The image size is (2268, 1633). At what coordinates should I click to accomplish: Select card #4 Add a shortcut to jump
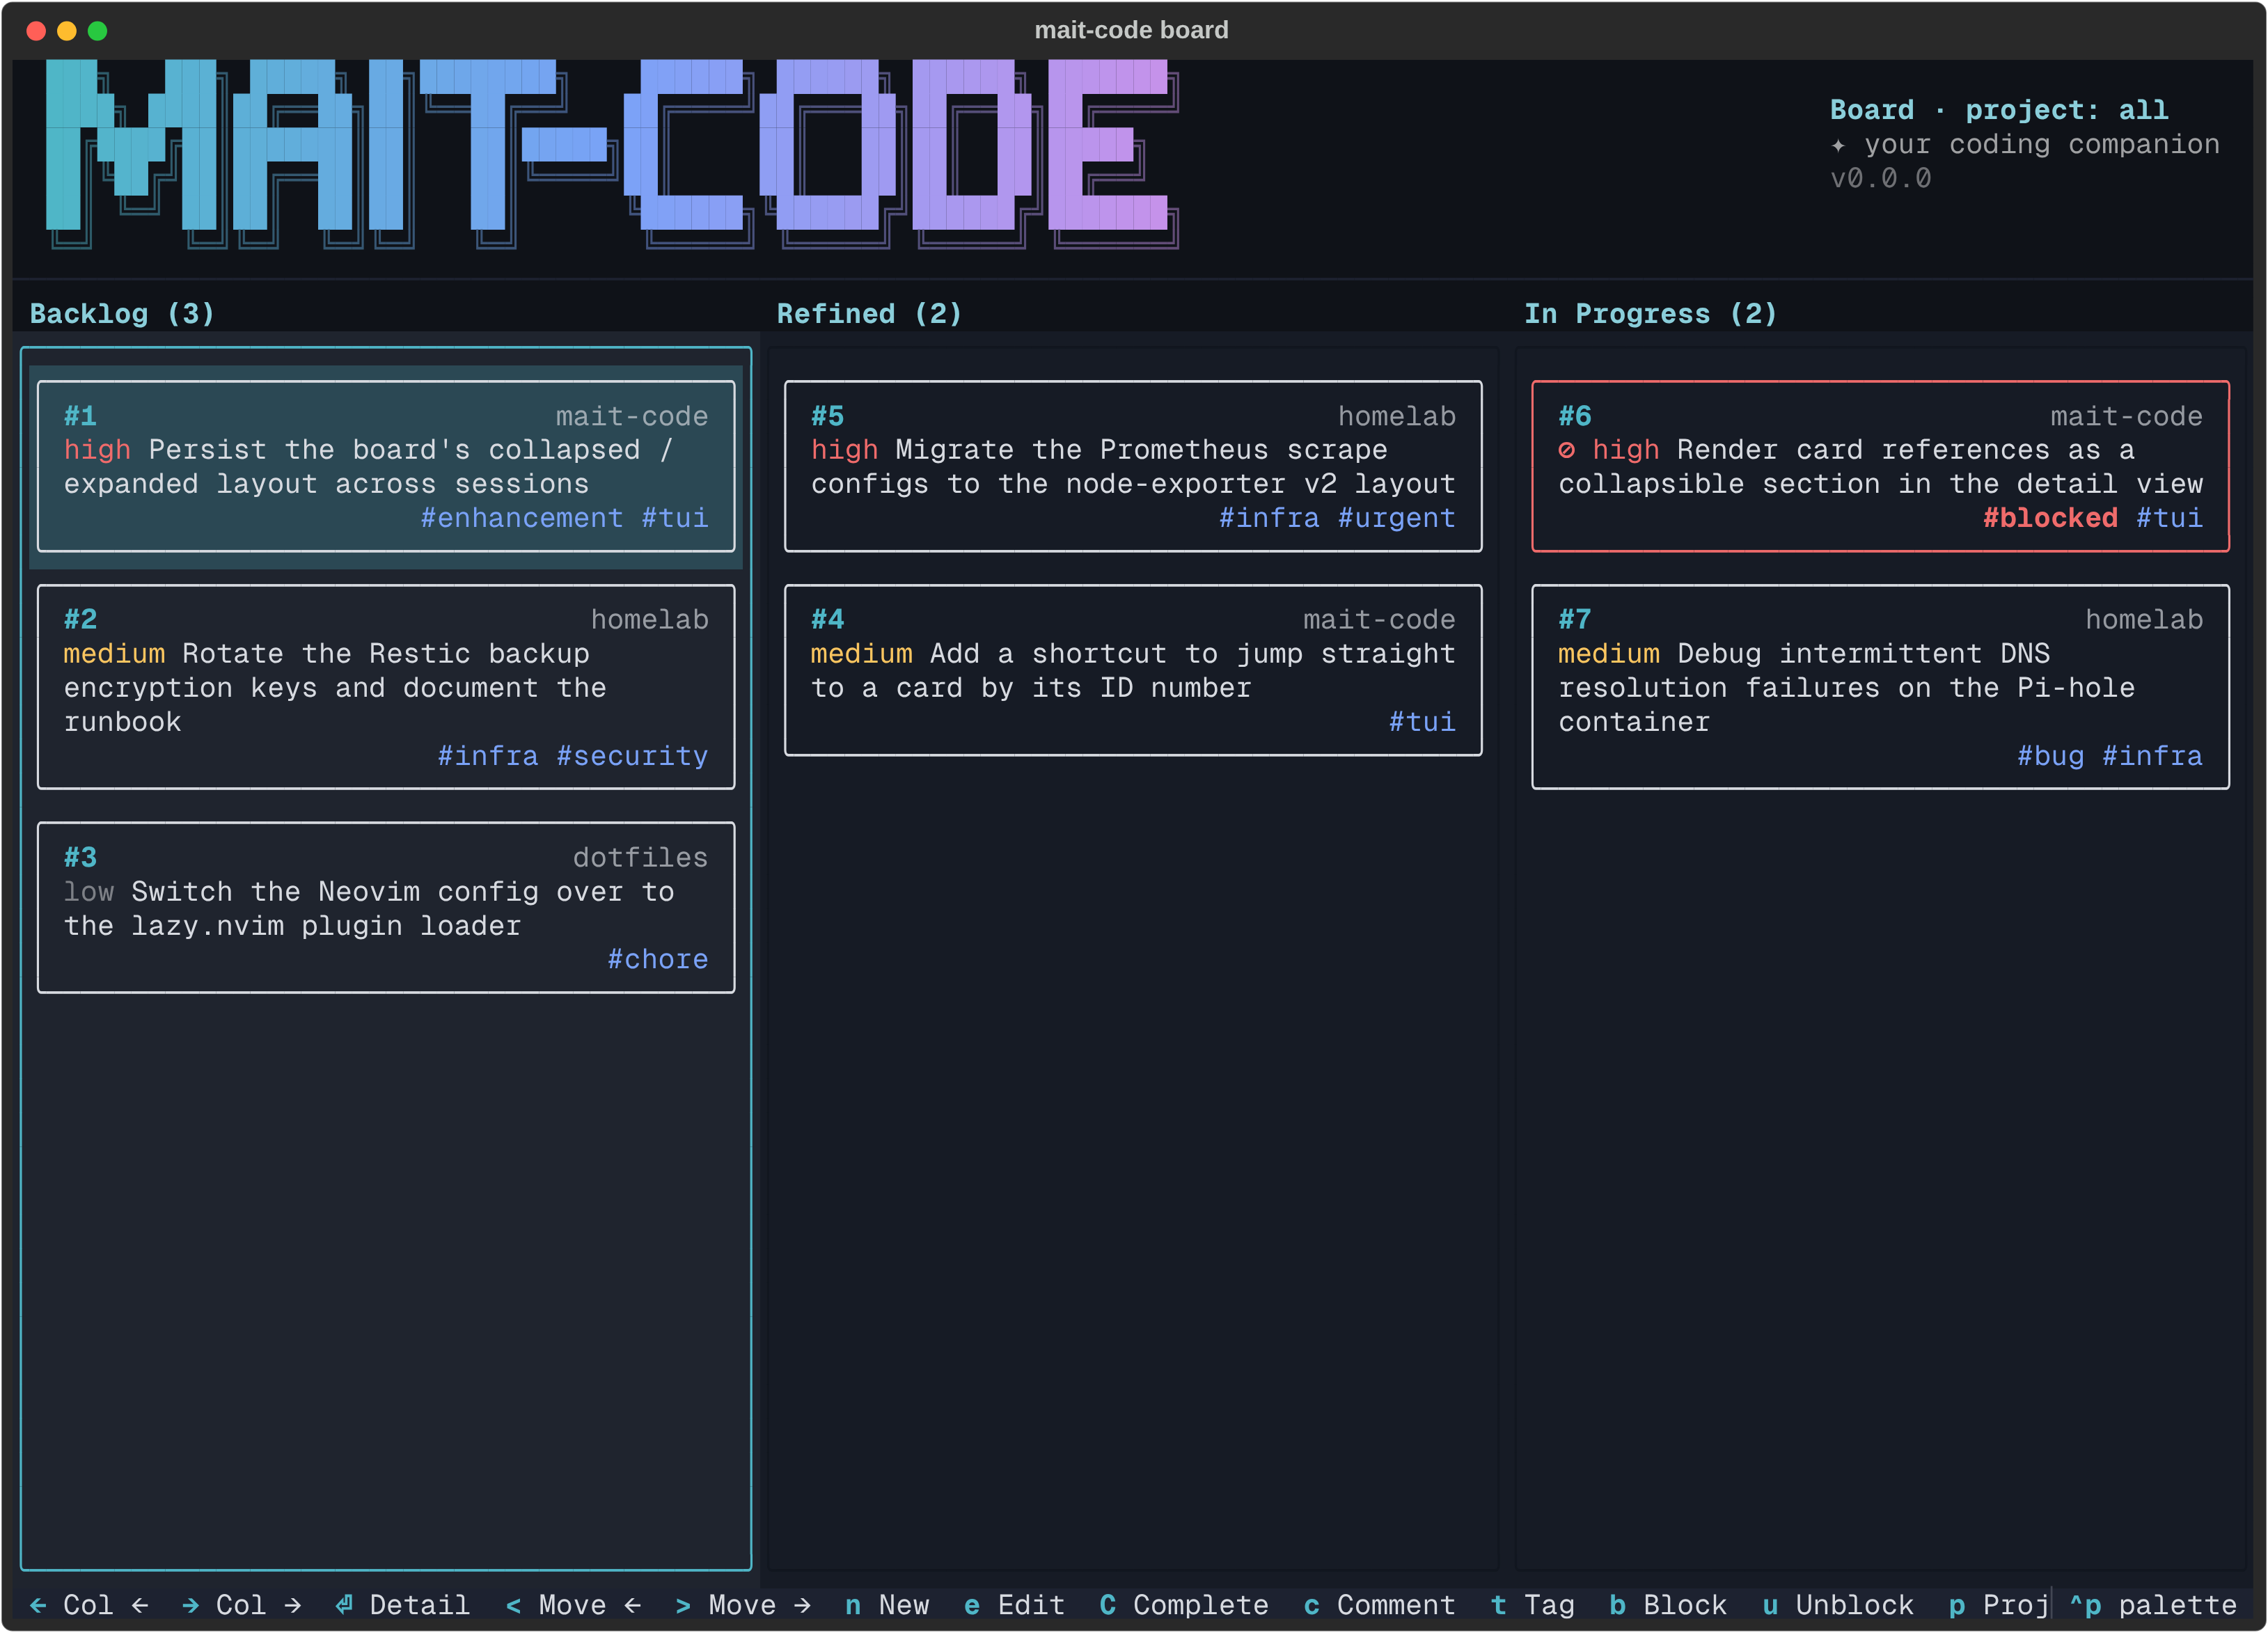1133,670
